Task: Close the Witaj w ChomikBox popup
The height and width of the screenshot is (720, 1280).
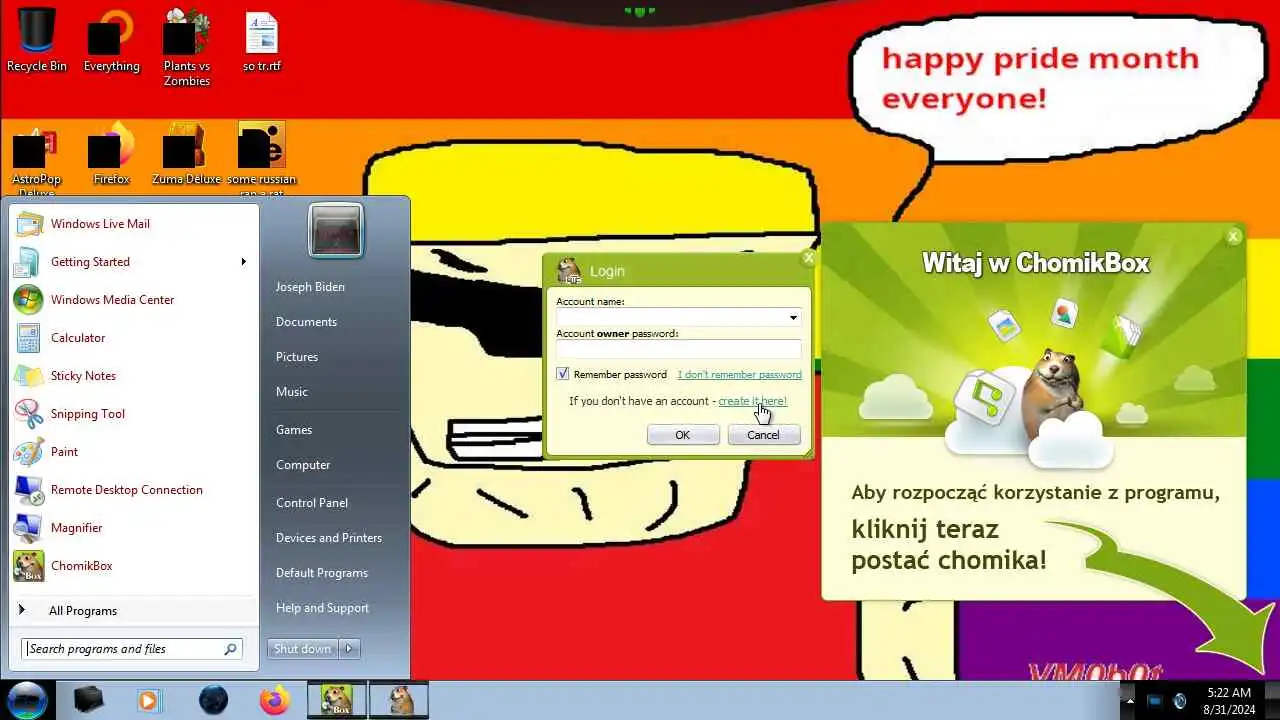Action: click(1233, 236)
